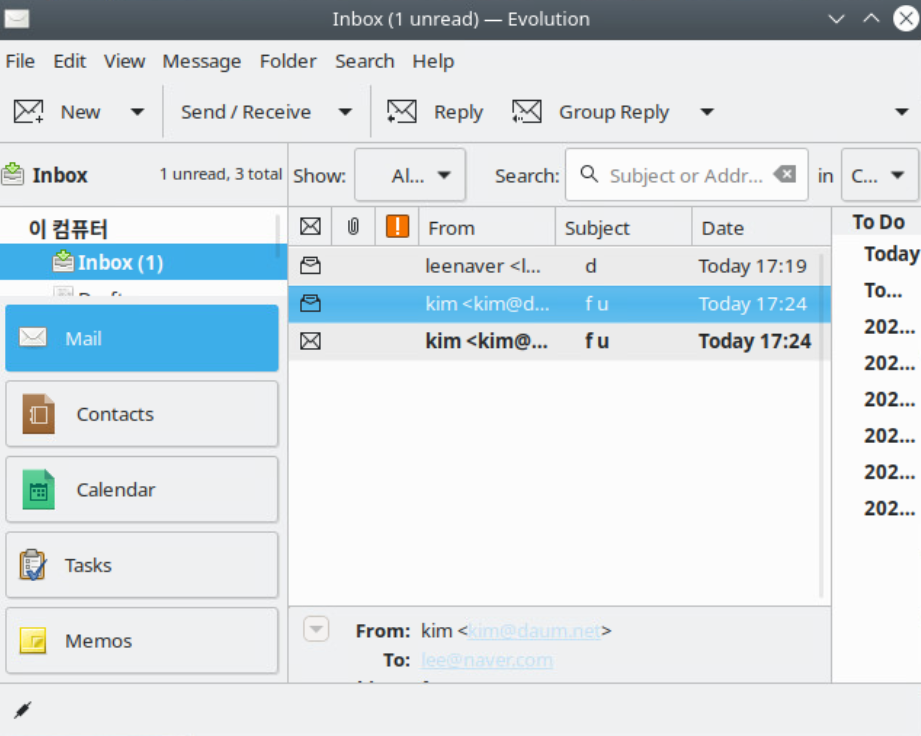The height and width of the screenshot is (736, 921).
Task: Click Send / Receive button
Action: 246,112
